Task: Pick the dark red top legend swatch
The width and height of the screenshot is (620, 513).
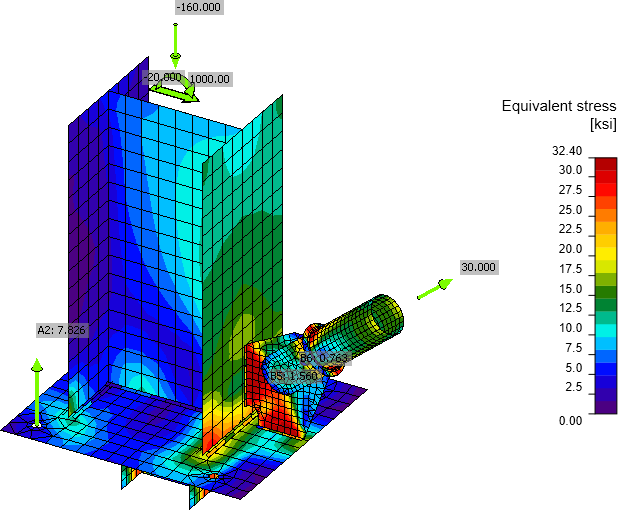Action: [606, 164]
